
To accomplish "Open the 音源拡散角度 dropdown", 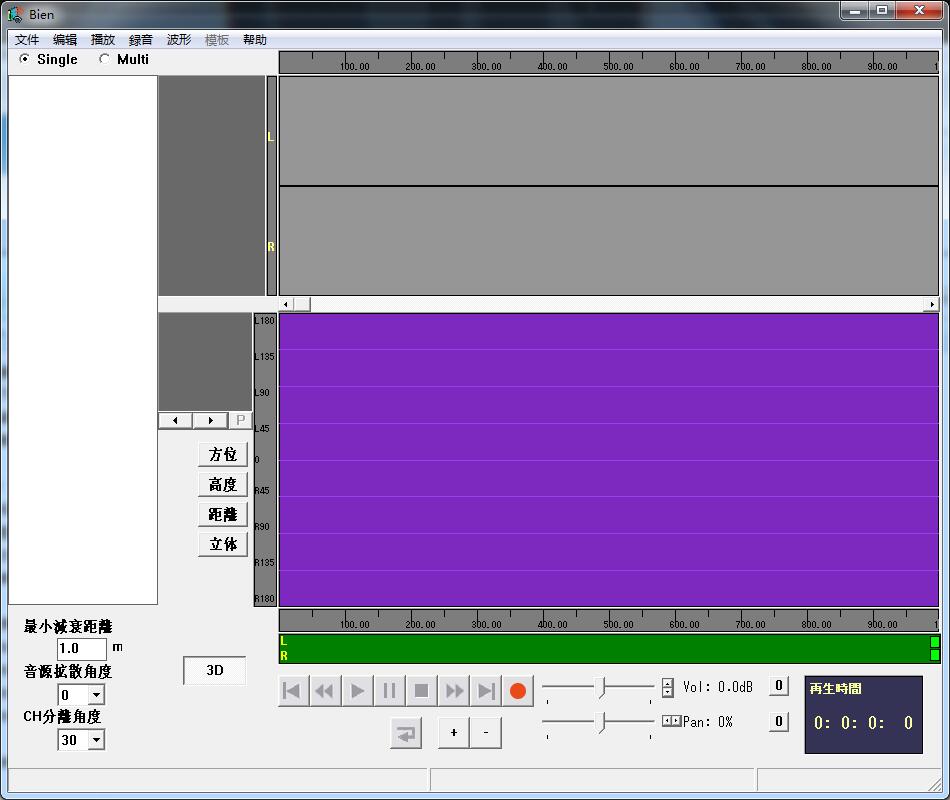I will tap(96, 695).
